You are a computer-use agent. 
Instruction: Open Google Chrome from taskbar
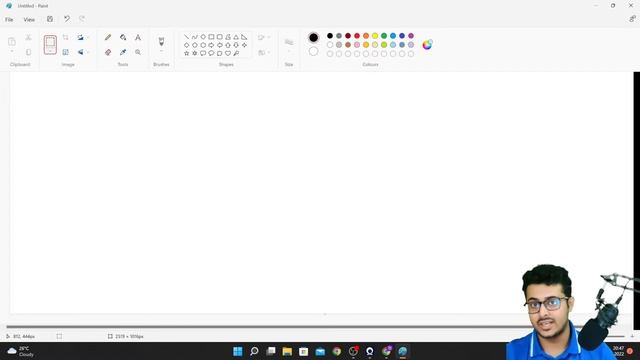point(337,351)
